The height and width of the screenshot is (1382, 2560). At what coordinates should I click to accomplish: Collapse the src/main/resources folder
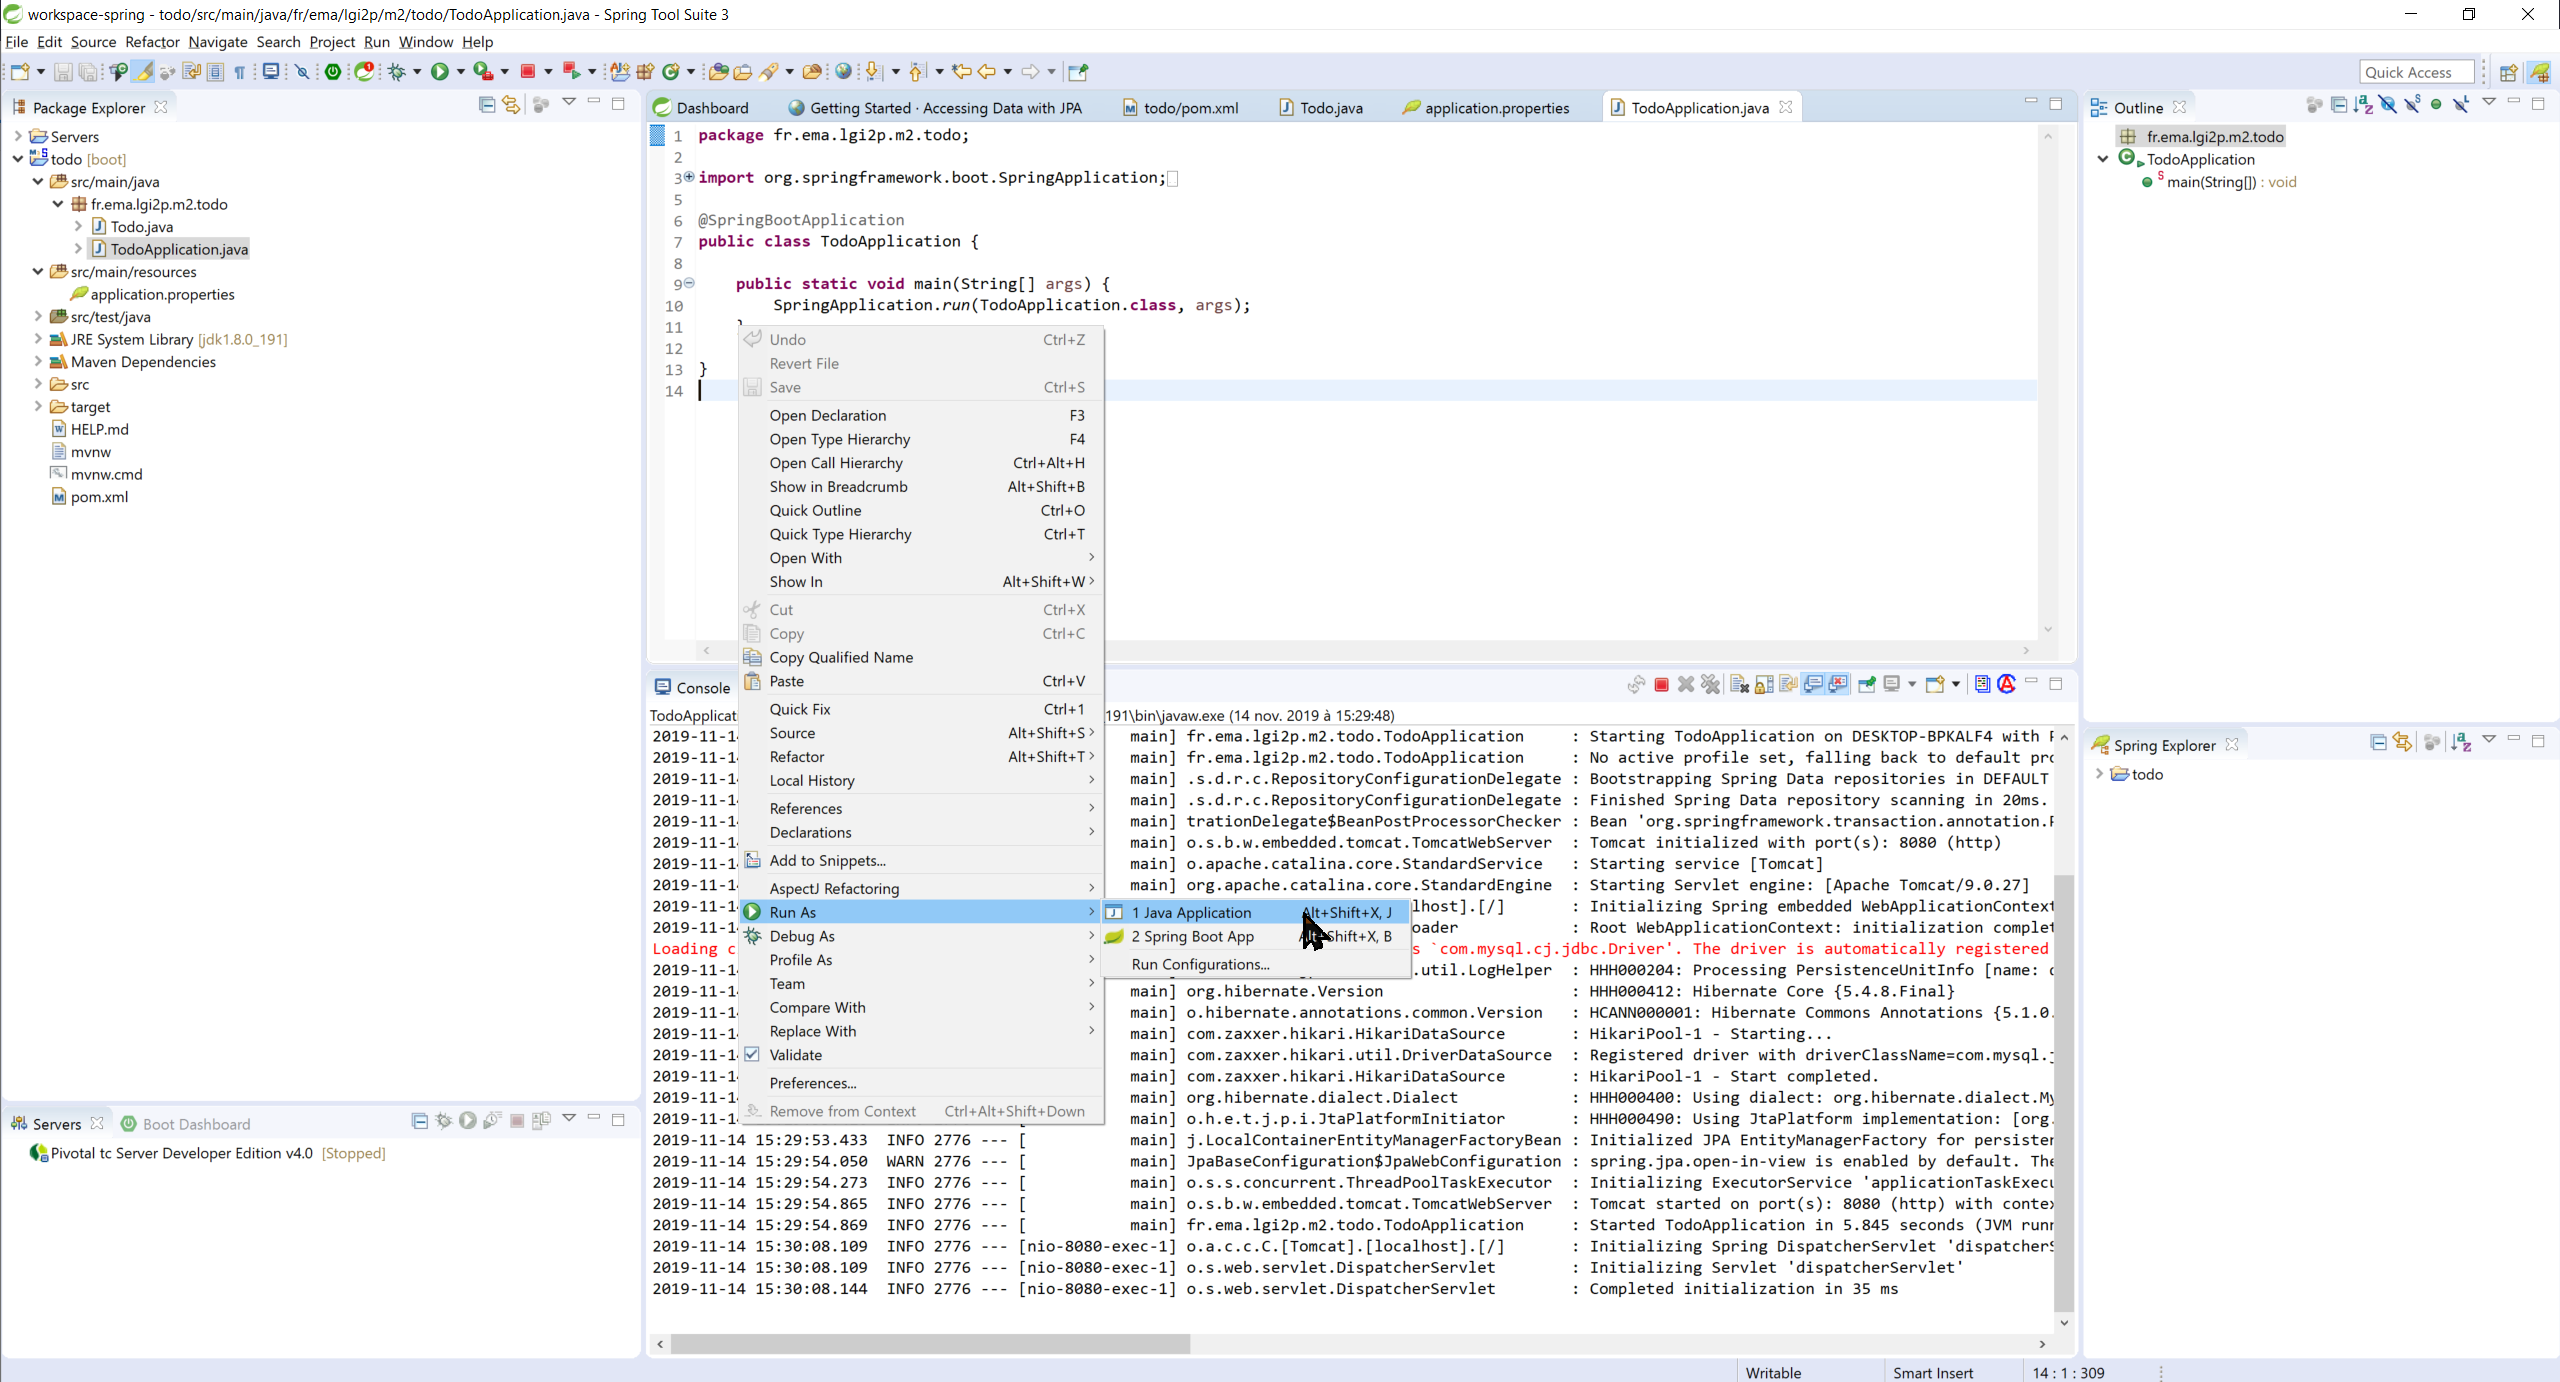38,271
